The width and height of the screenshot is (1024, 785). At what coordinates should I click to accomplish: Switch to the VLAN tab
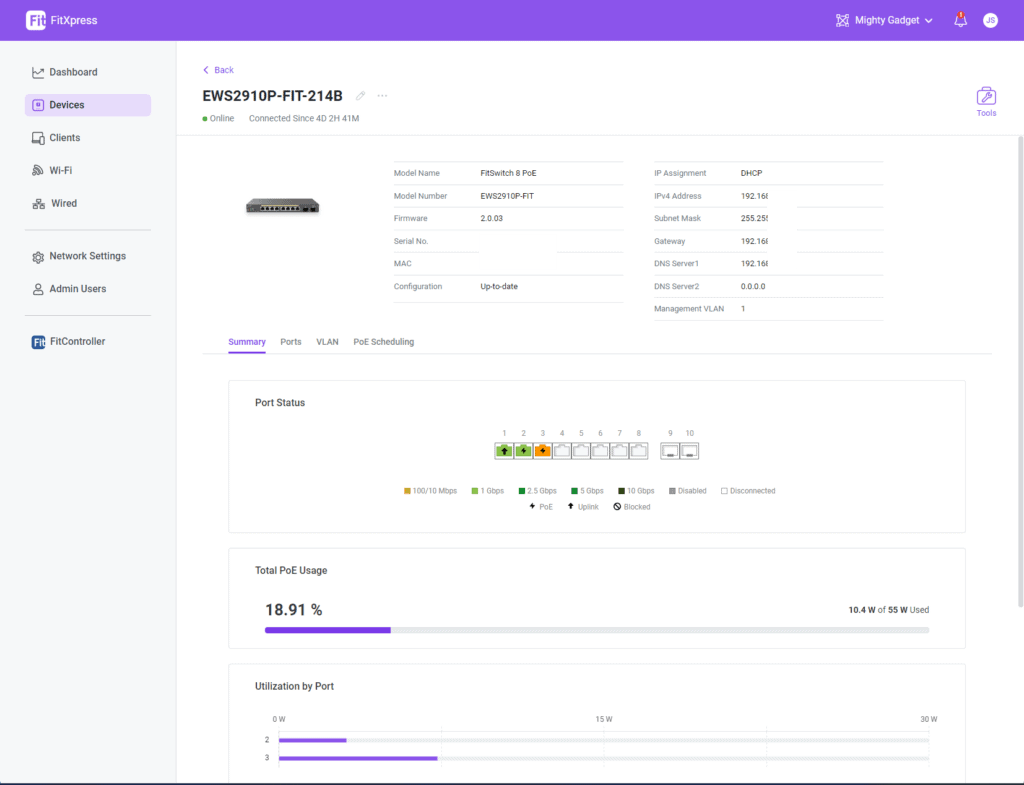tap(327, 342)
